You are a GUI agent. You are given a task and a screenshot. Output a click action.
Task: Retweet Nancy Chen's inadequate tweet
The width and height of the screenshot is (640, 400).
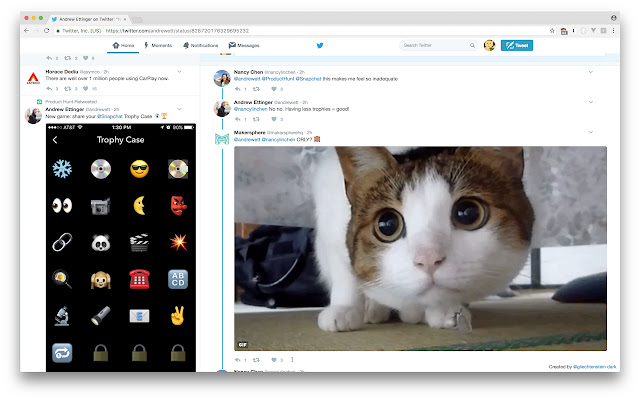pyautogui.click(x=256, y=89)
